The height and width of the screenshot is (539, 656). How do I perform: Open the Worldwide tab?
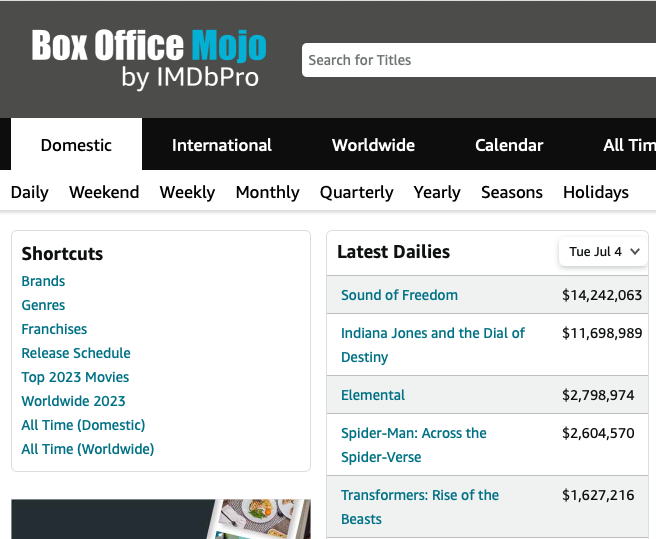click(x=373, y=145)
